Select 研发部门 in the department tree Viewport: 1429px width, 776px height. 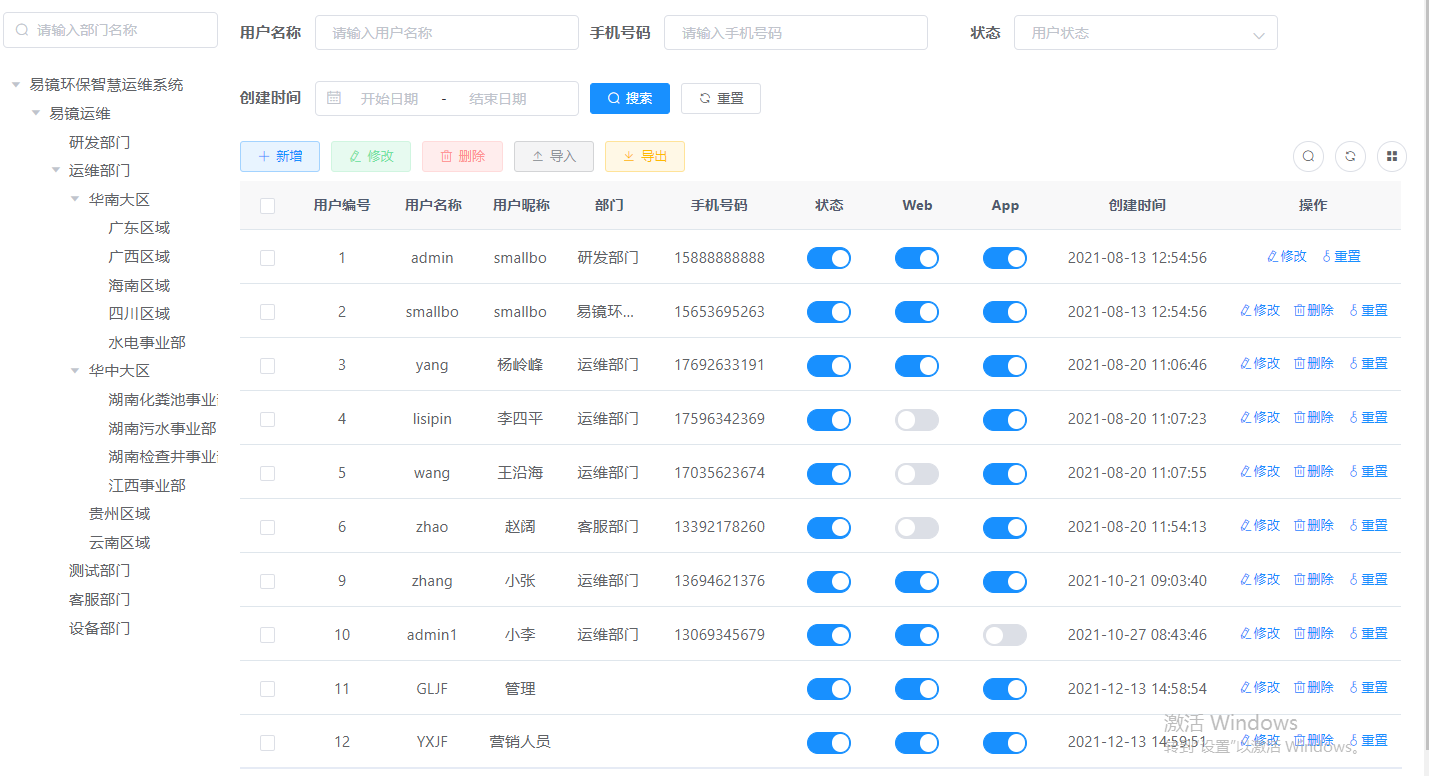99,142
